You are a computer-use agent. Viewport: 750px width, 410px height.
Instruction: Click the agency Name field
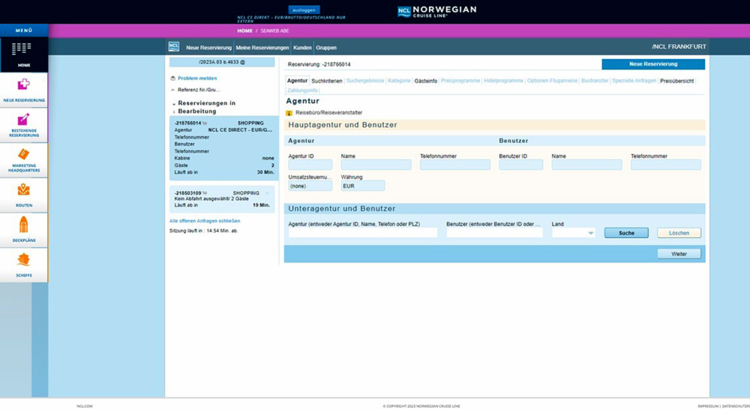tap(376, 165)
